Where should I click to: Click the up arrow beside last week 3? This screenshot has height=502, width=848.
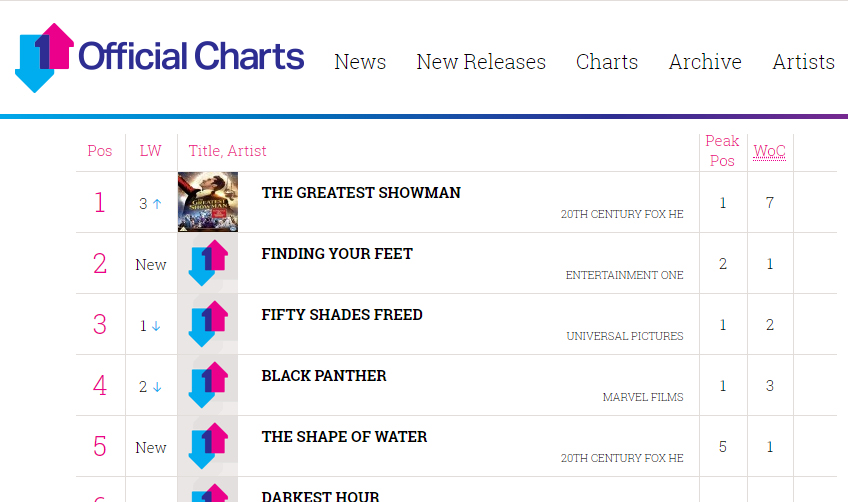click(157, 204)
